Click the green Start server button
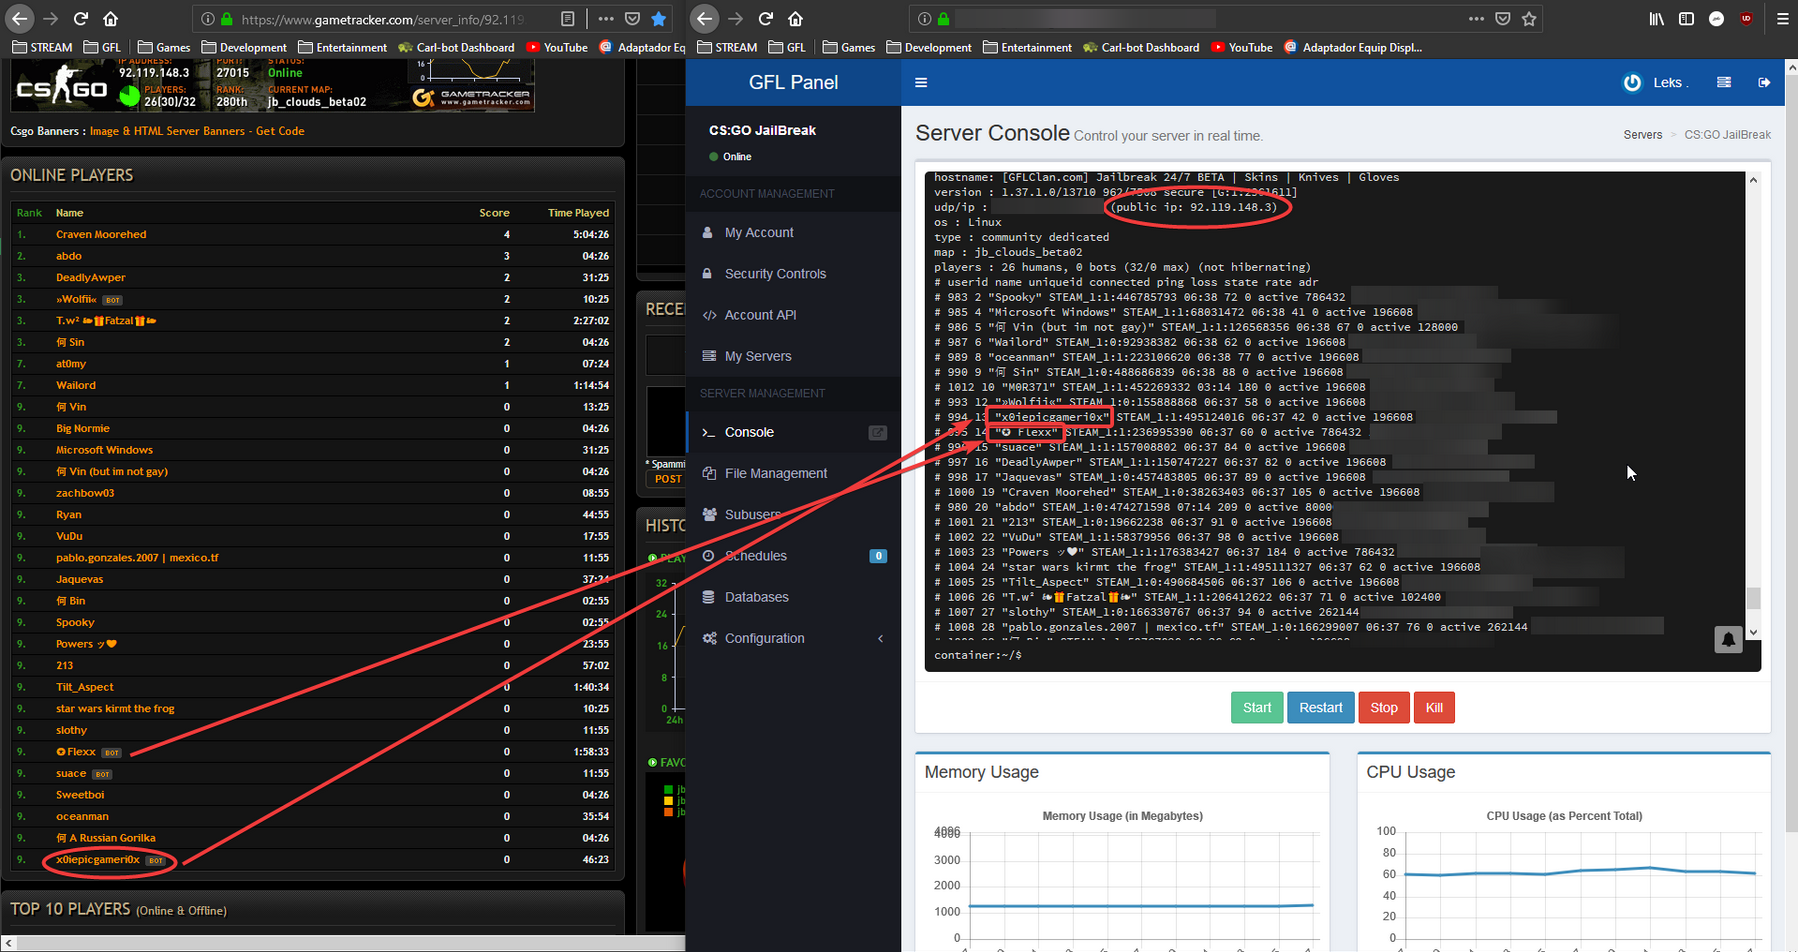The image size is (1798, 952). pos(1257,707)
